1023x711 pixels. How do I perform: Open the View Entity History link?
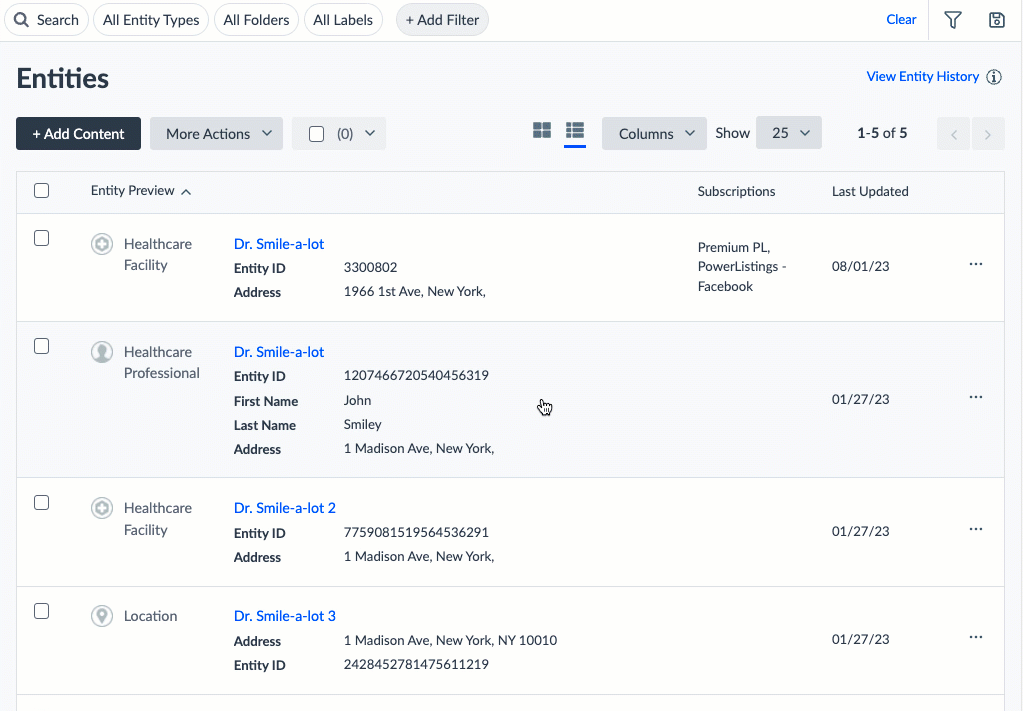click(x=923, y=77)
